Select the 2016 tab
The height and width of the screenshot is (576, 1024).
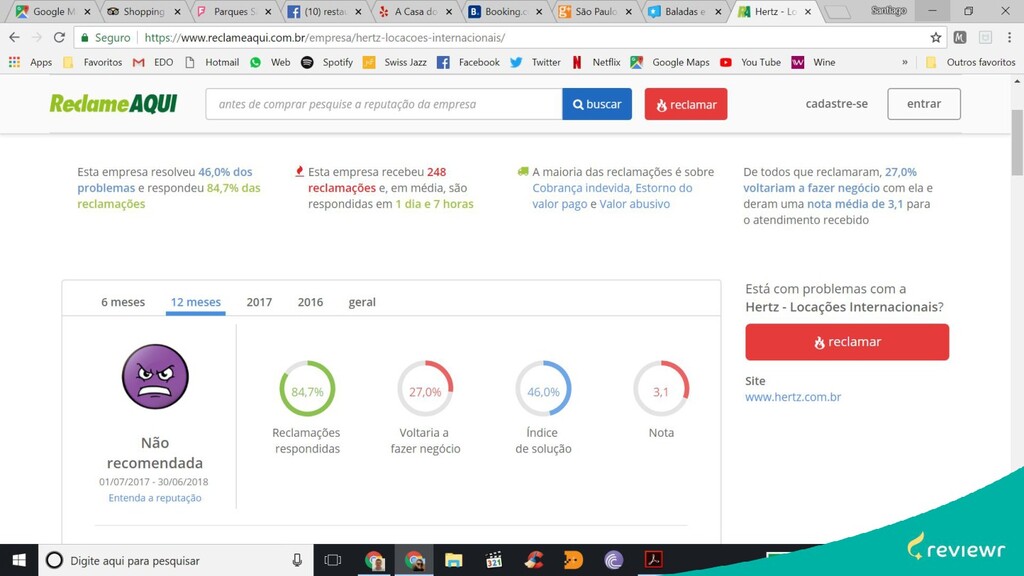coord(310,302)
